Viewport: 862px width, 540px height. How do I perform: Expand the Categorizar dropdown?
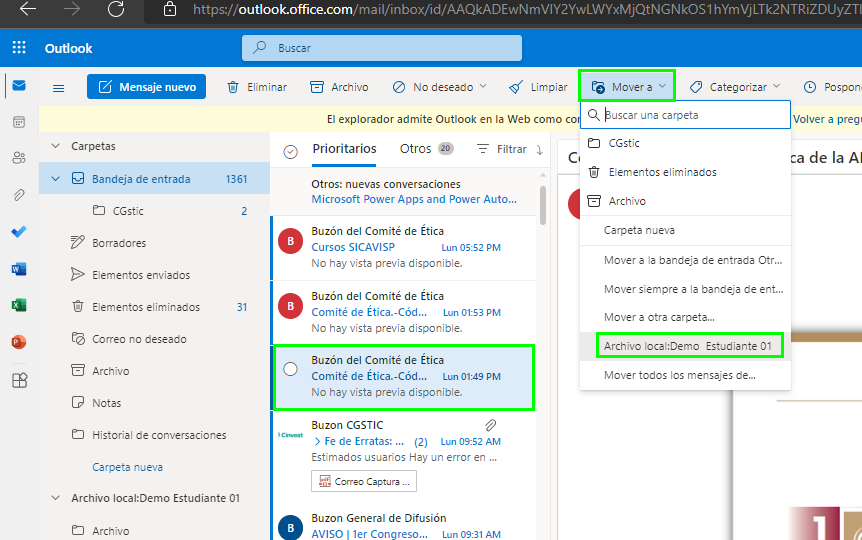pyautogui.click(x=776, y=87)
